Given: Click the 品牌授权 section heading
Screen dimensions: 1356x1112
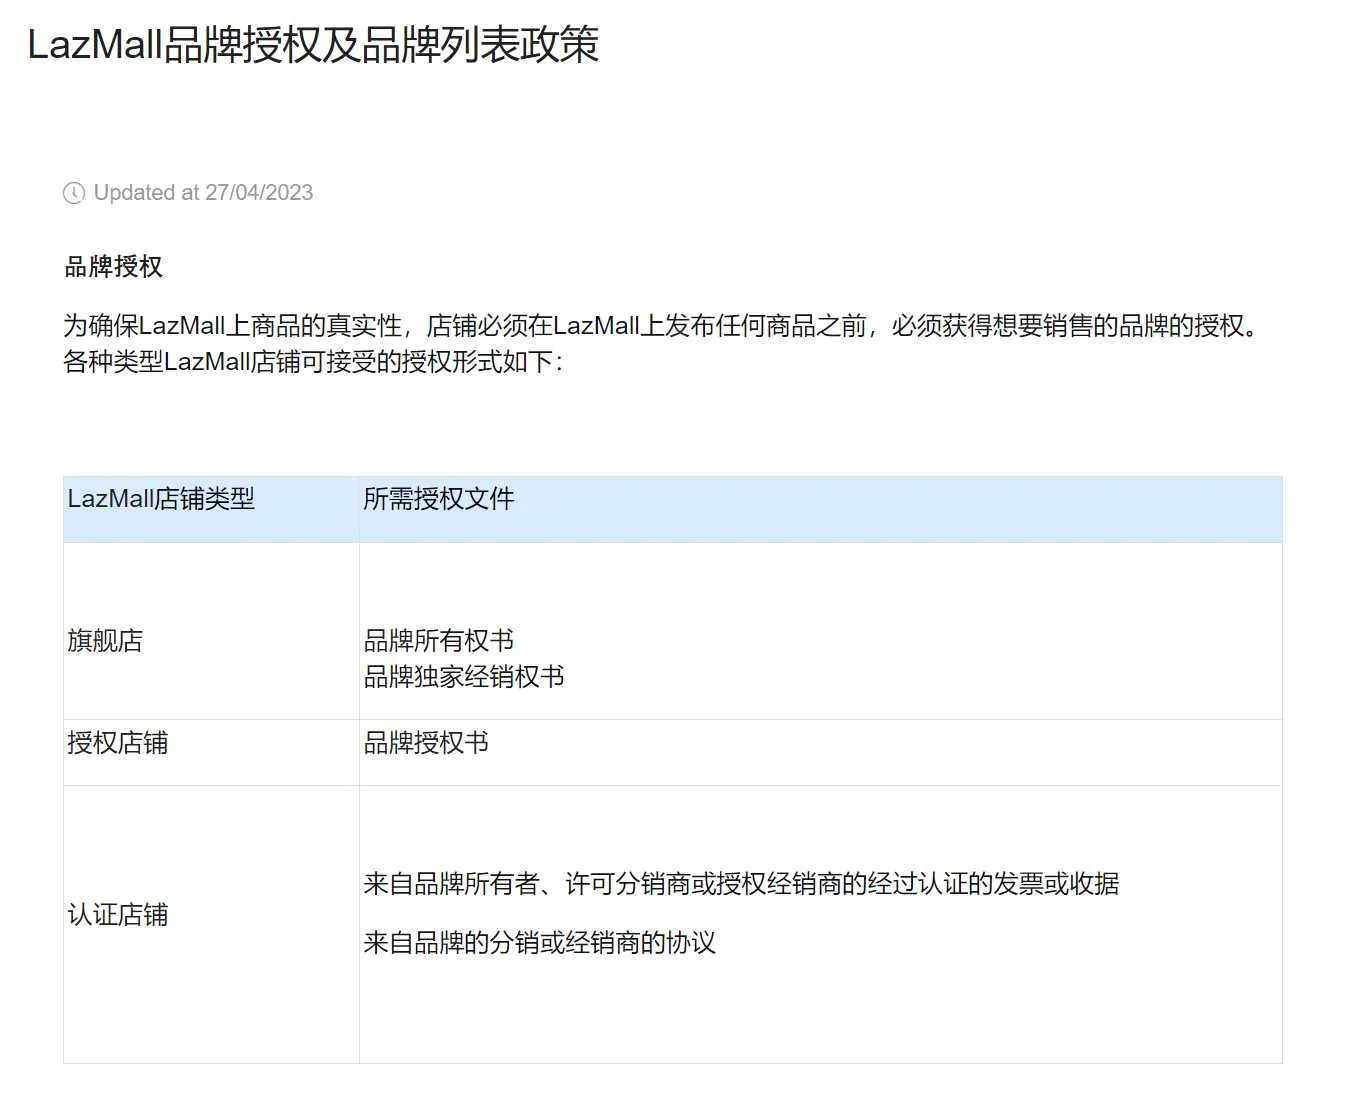Looking at the screenshot, I should tap(114, 266).
